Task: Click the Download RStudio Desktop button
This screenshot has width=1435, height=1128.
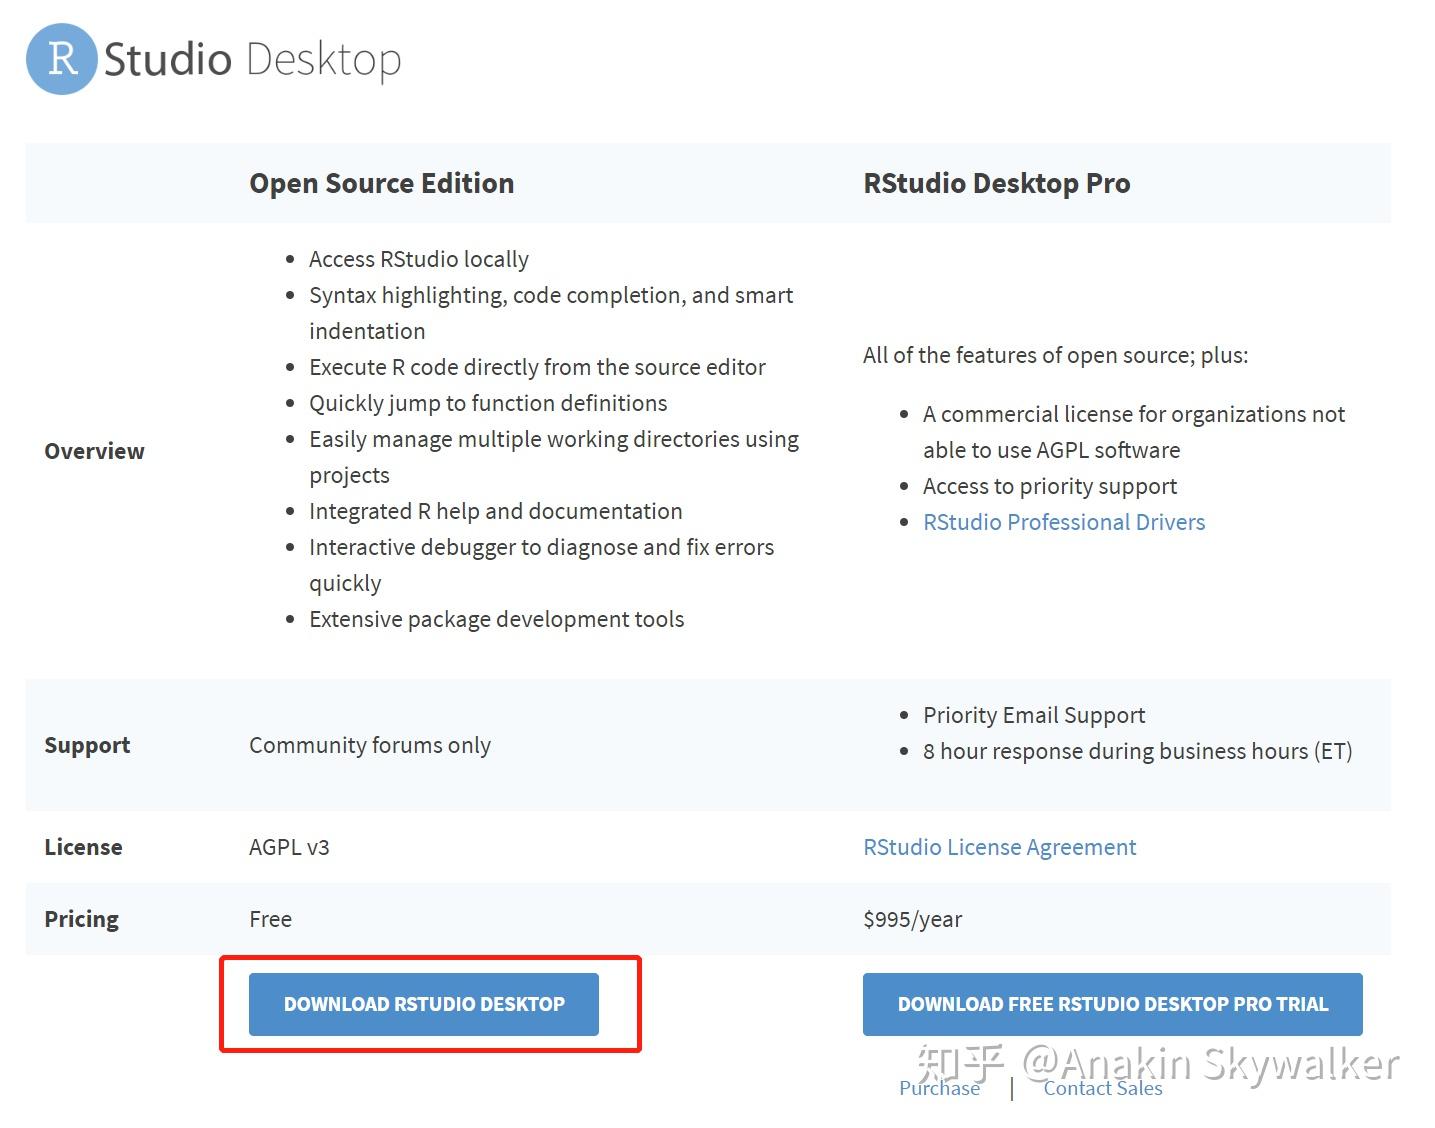Action: pyautogui.click(x=424, y=1004)
